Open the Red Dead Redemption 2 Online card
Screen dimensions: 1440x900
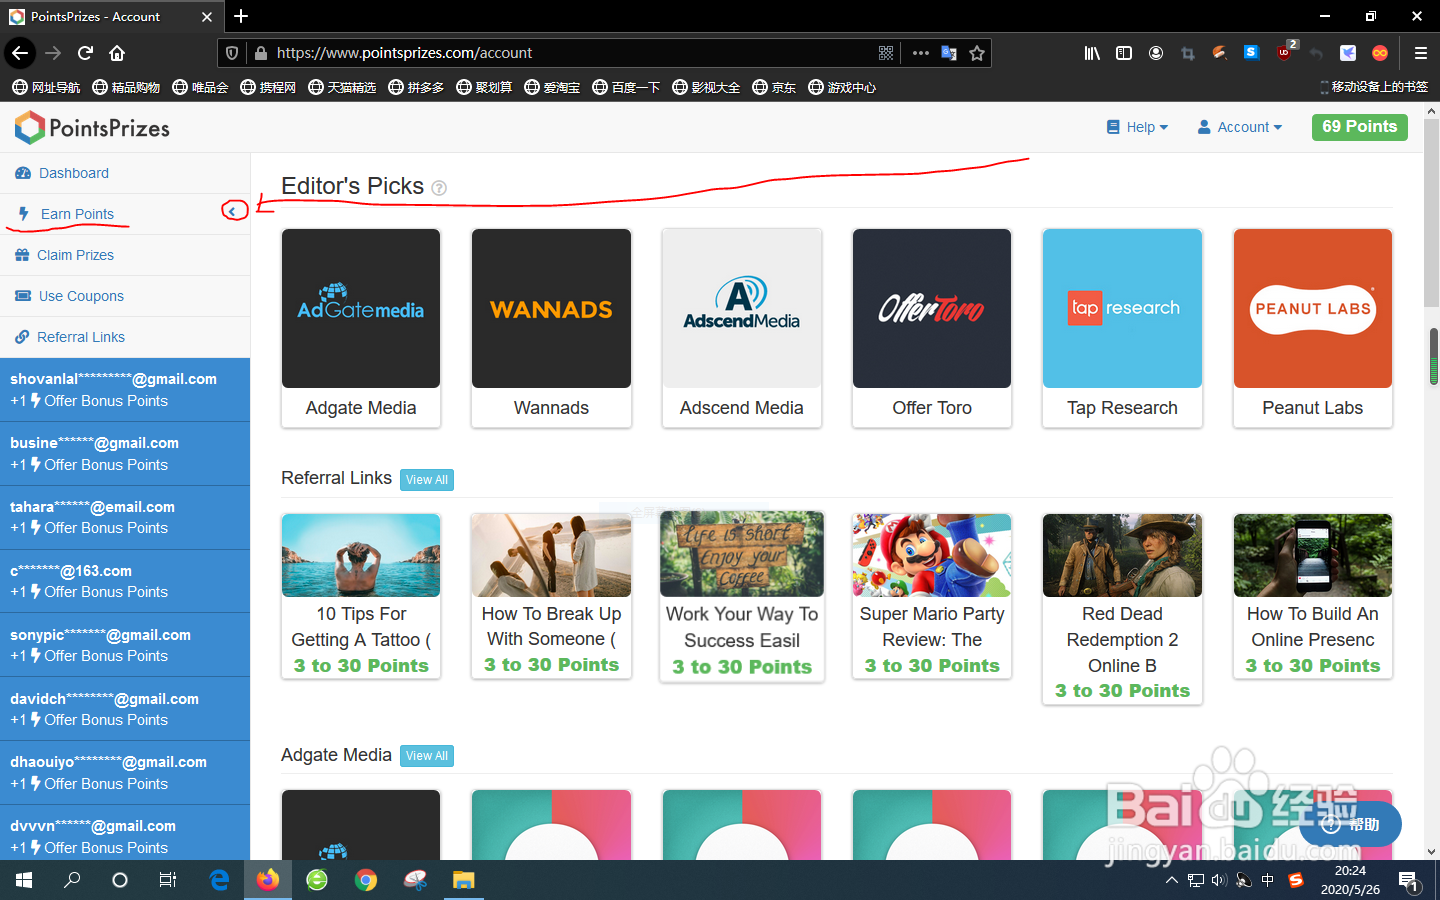coord(1122,609)
